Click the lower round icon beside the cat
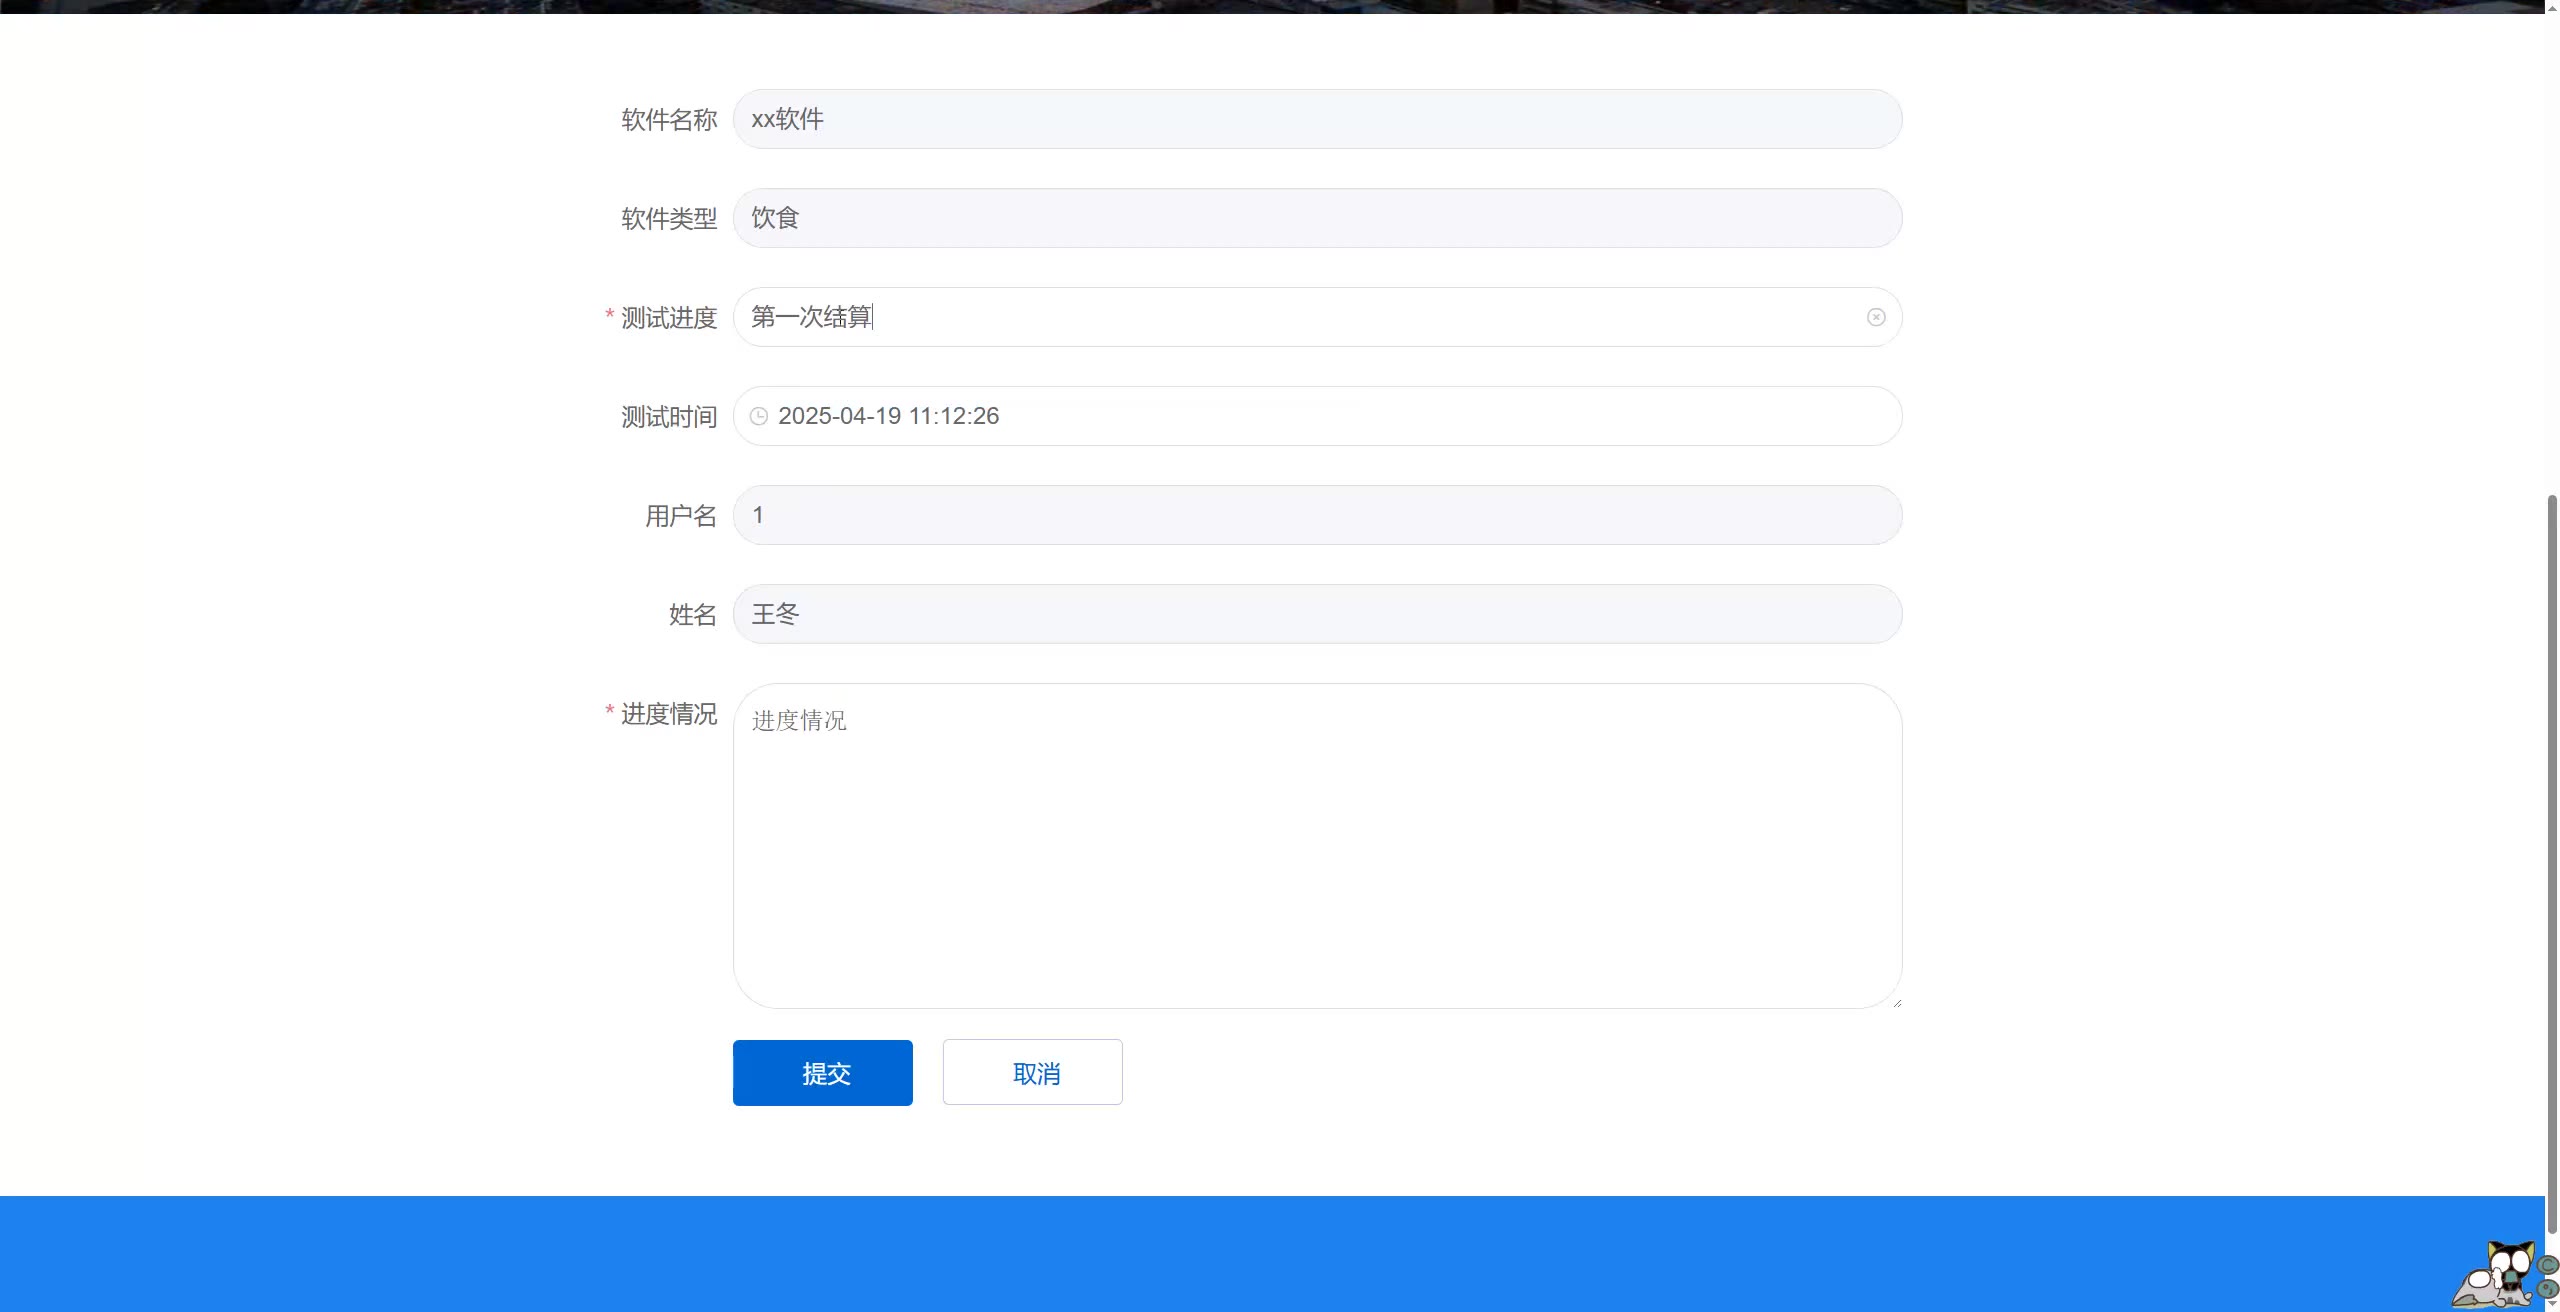 coord(2549,1290)
